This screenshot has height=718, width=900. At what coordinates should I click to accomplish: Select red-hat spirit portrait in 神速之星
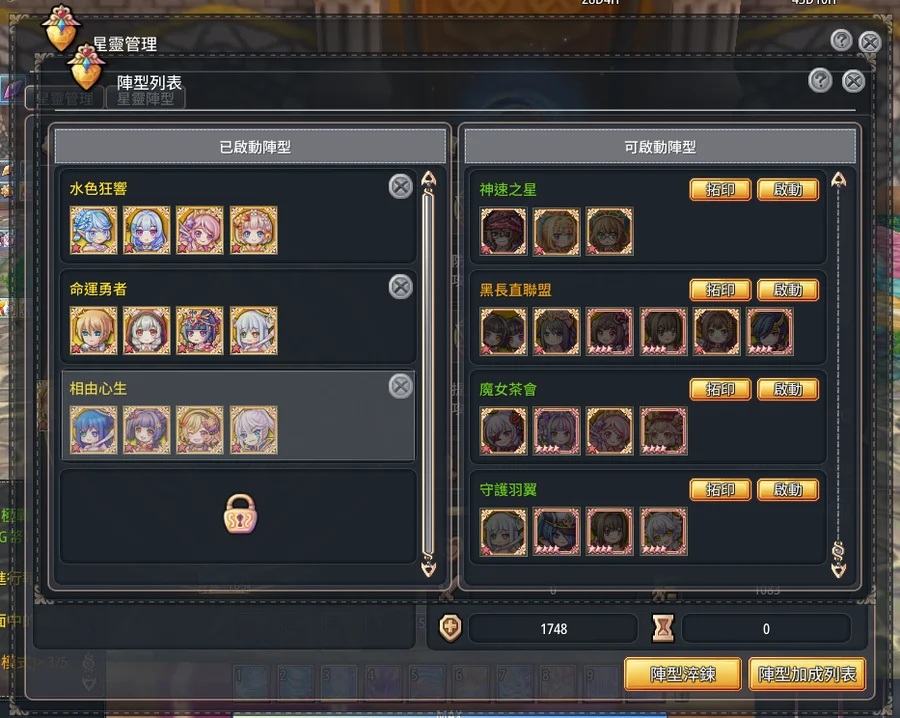tap(503, 231)
